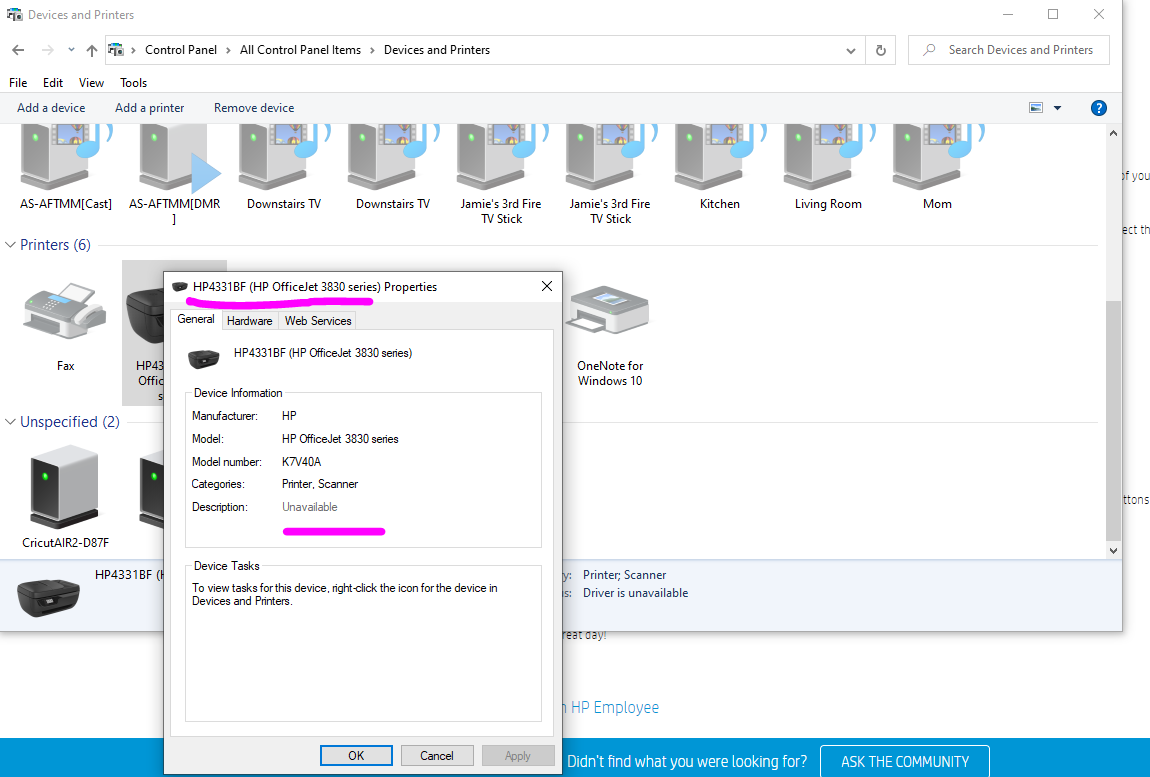The height and width of the screenshot is (777, 1150).
Task: Click the greyed-out Apply button
Action: click(518, 756)
